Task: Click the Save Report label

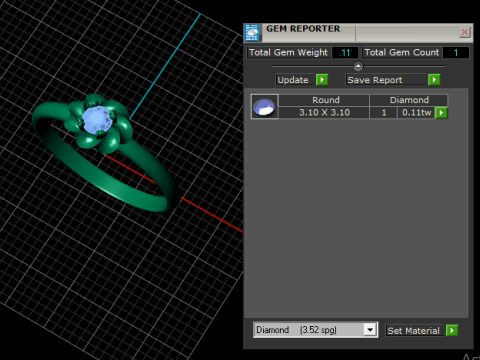Action: tap(386, 80)
